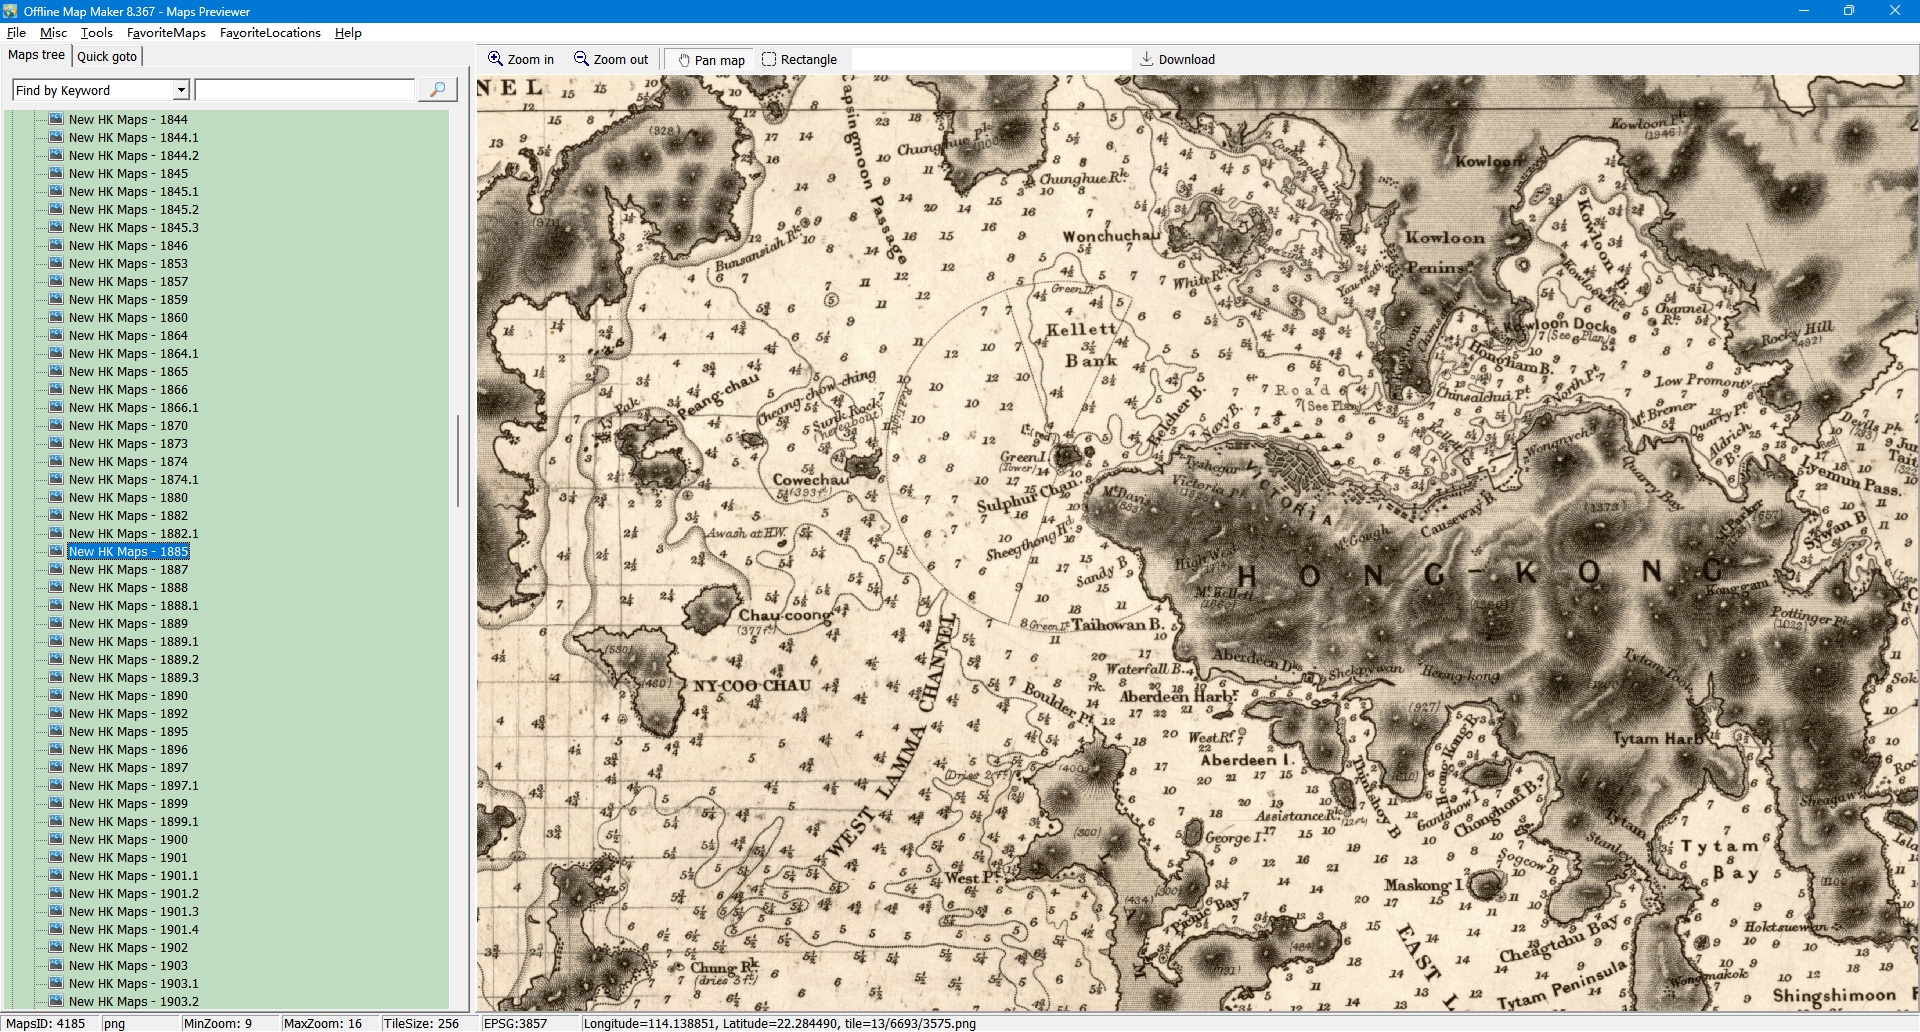Image resolution: width=1920 pixels, height=1032 pixels.
Task: Choose New HK Maps - 1901.4 map
Action: pyautogui.click(x=133, y=930)
